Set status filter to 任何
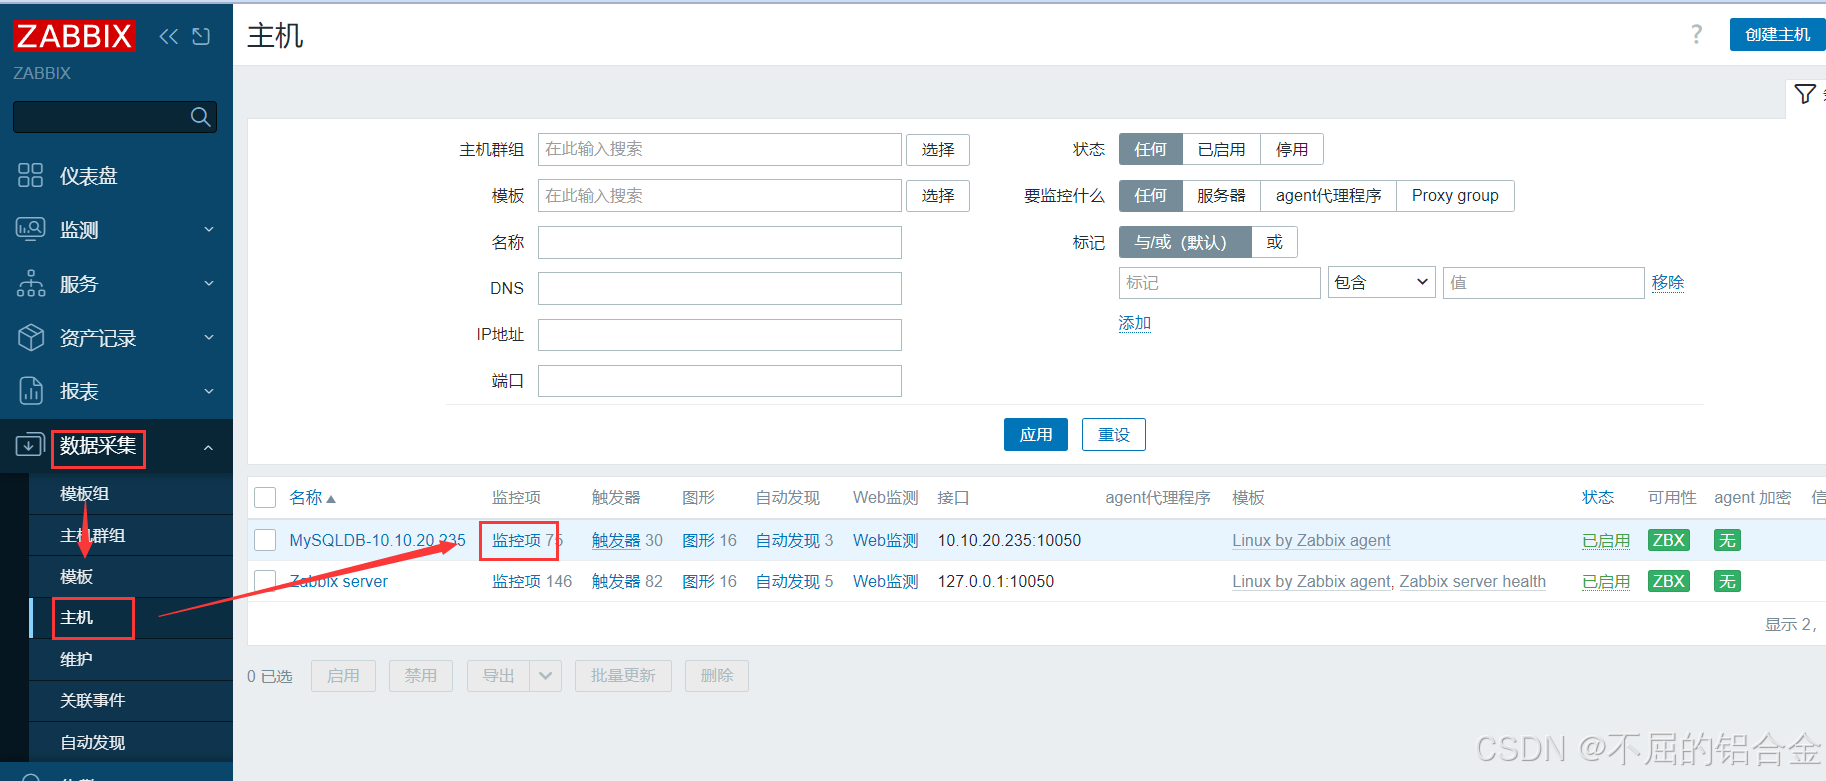The width and height of the screenshot is (1826, 781). pyautogui.click(x=1150, y=149)
